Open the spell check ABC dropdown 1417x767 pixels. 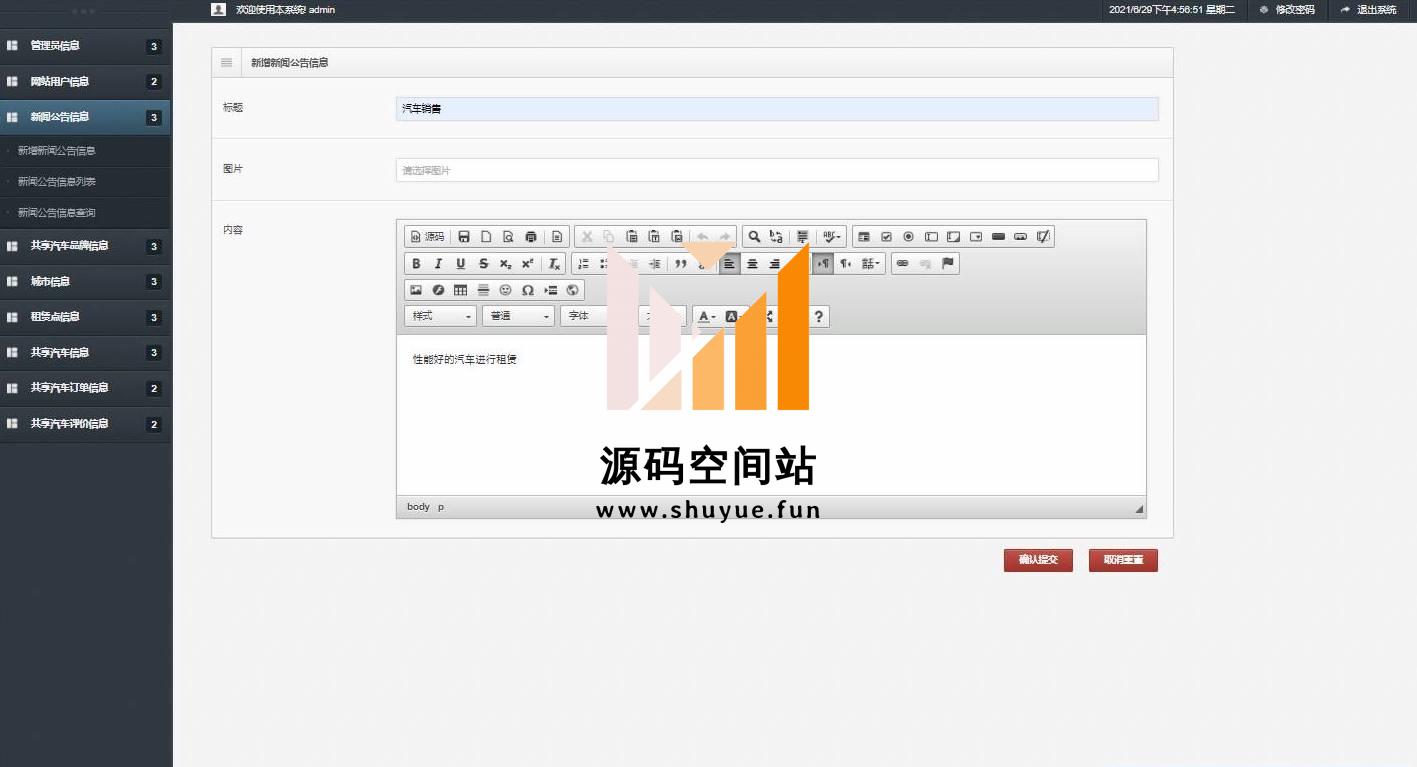(832, 237)
